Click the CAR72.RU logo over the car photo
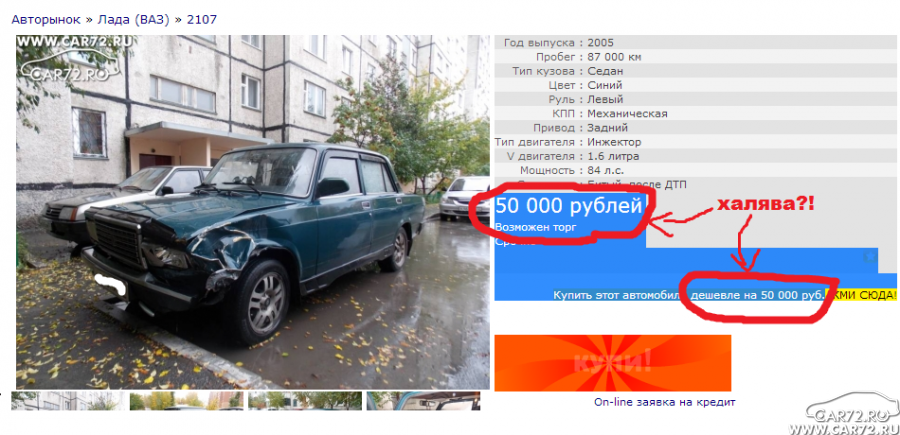This screenshot has height=435, width=900. pyautogui.click(x=73, y=59)
